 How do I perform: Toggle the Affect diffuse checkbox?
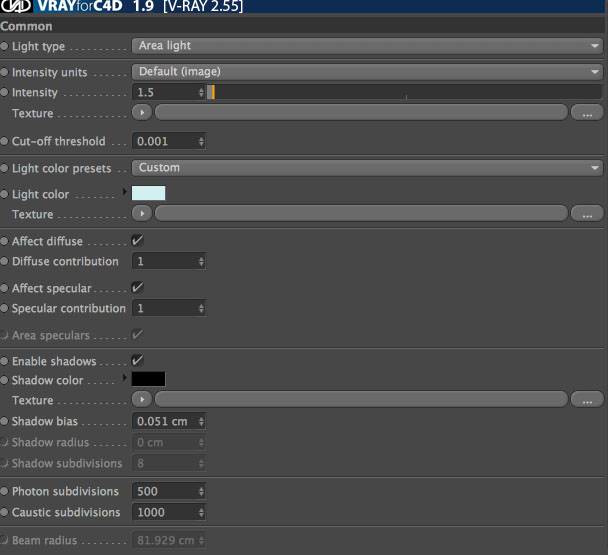137,240
